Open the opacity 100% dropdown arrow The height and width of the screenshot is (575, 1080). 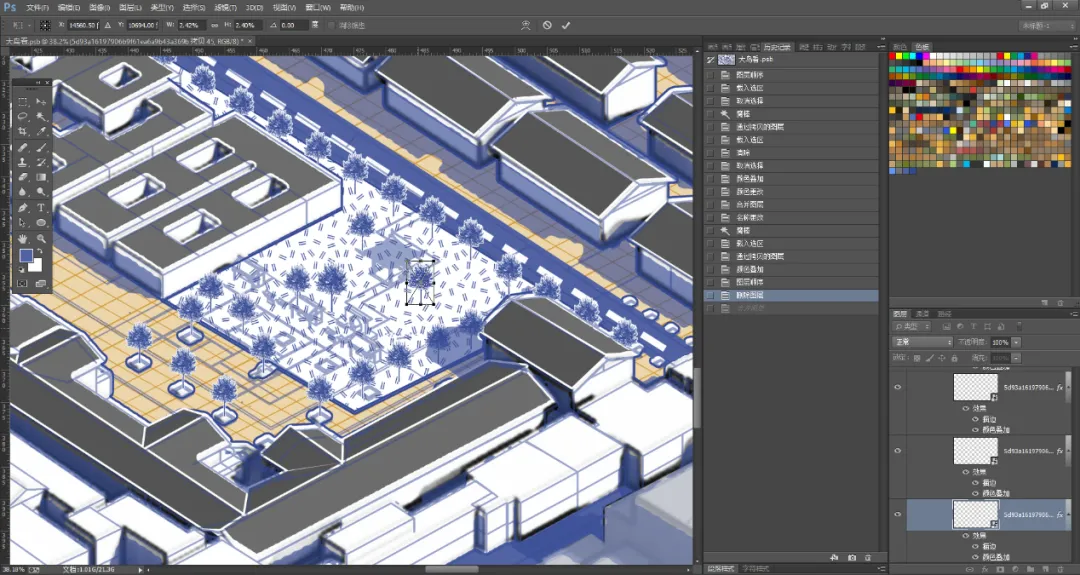click(x=1016, y=342)
